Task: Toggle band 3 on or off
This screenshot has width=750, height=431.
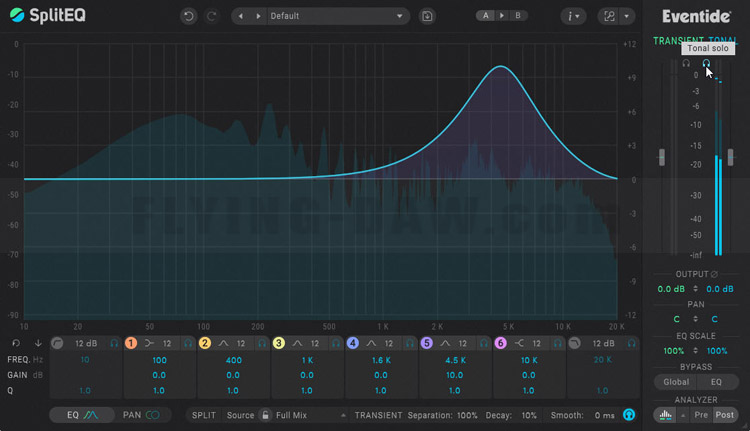Action: (278, 343)
